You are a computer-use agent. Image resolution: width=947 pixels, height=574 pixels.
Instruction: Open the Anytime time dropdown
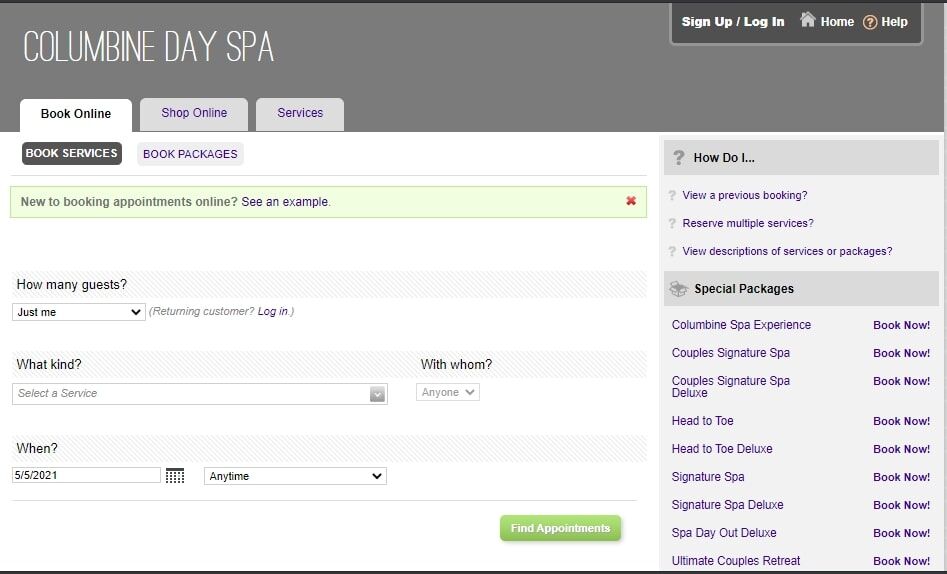coord(295,476)
